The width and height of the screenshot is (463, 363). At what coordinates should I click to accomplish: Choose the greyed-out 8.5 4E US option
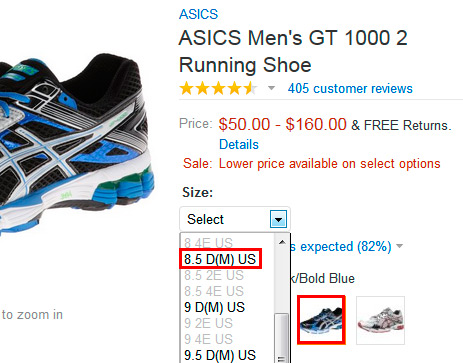coord(214,291)
